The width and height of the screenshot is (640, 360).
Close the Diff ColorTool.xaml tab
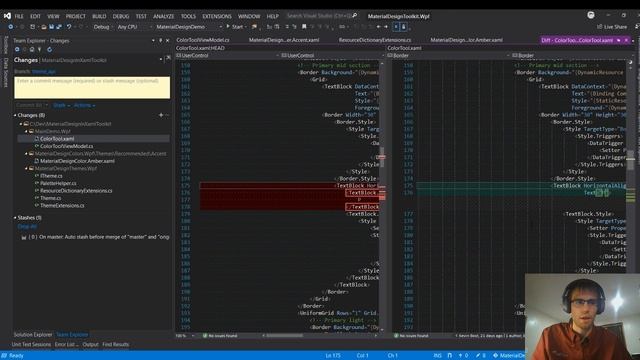[626, 40]
